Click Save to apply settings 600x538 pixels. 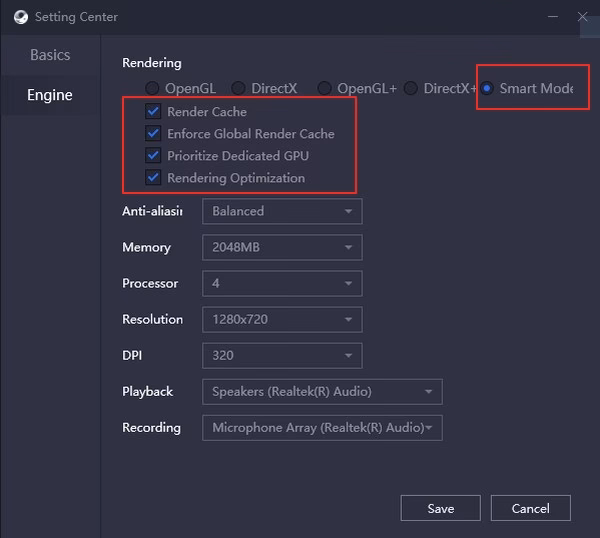(x=440, y=508)
